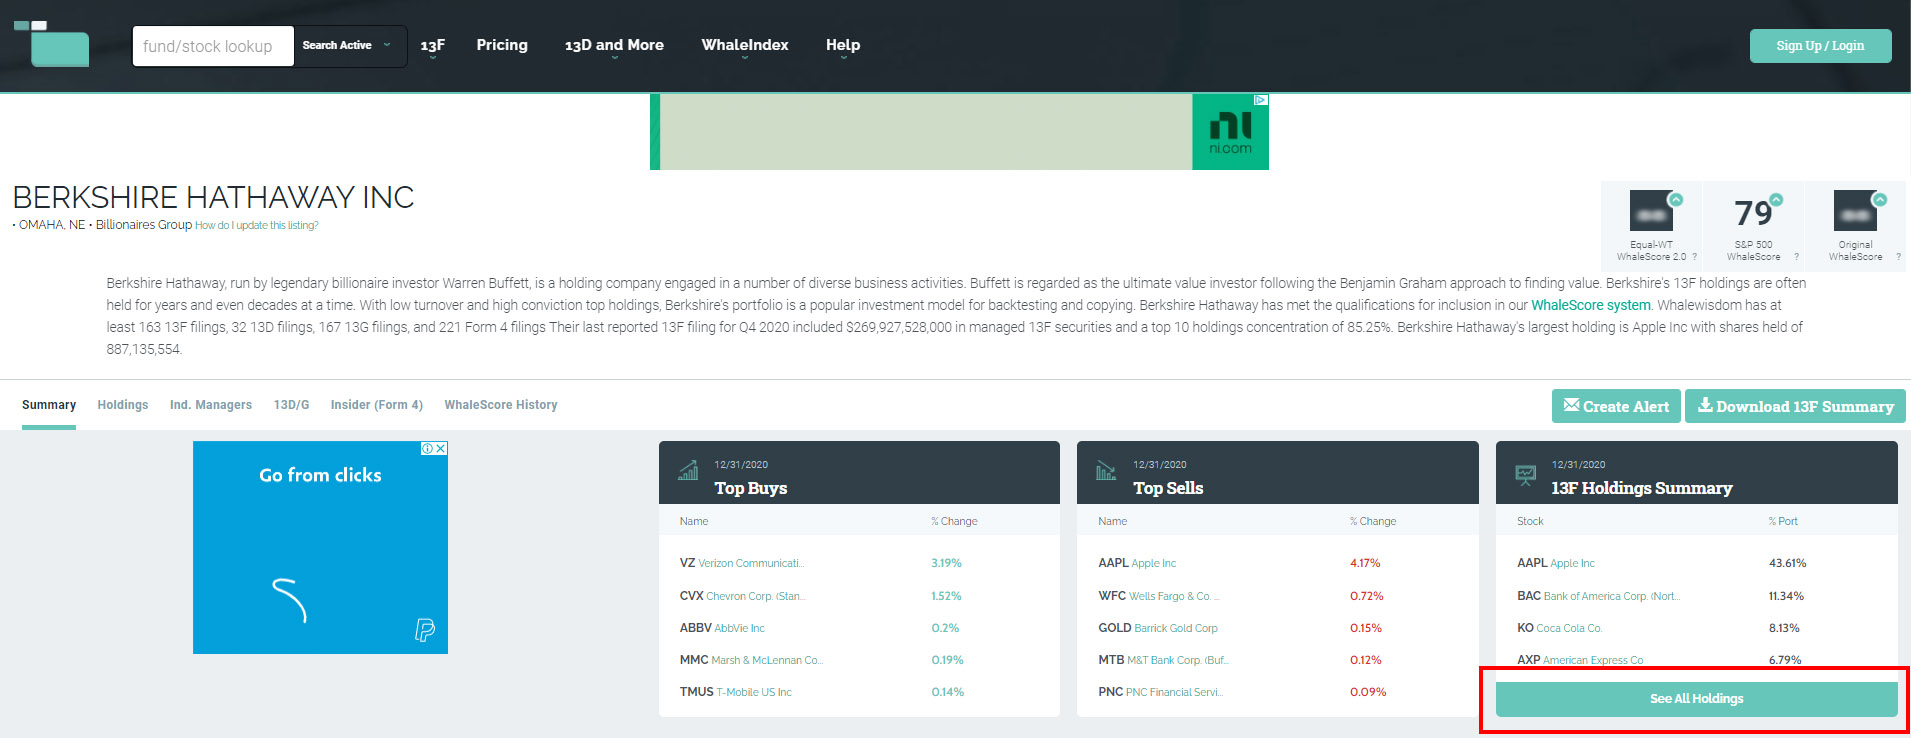
Task: Click the 4.17% change for Apple
Action: [1365, 563]
